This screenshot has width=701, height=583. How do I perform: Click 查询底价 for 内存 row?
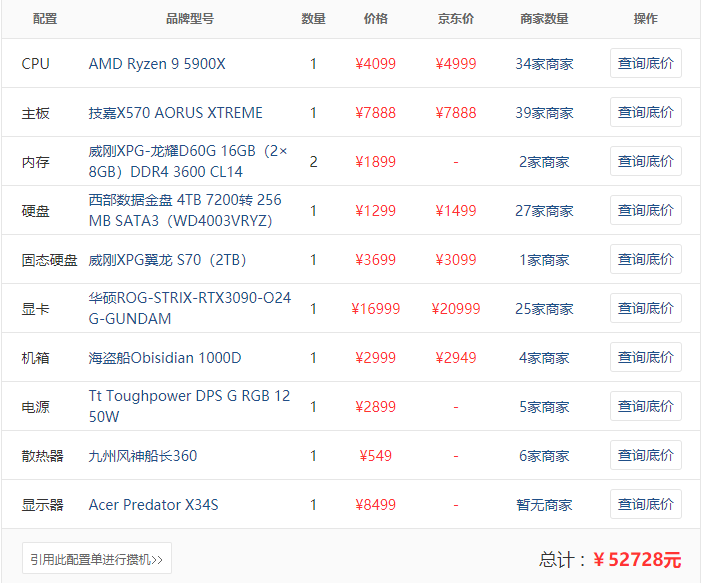point(645,162)
